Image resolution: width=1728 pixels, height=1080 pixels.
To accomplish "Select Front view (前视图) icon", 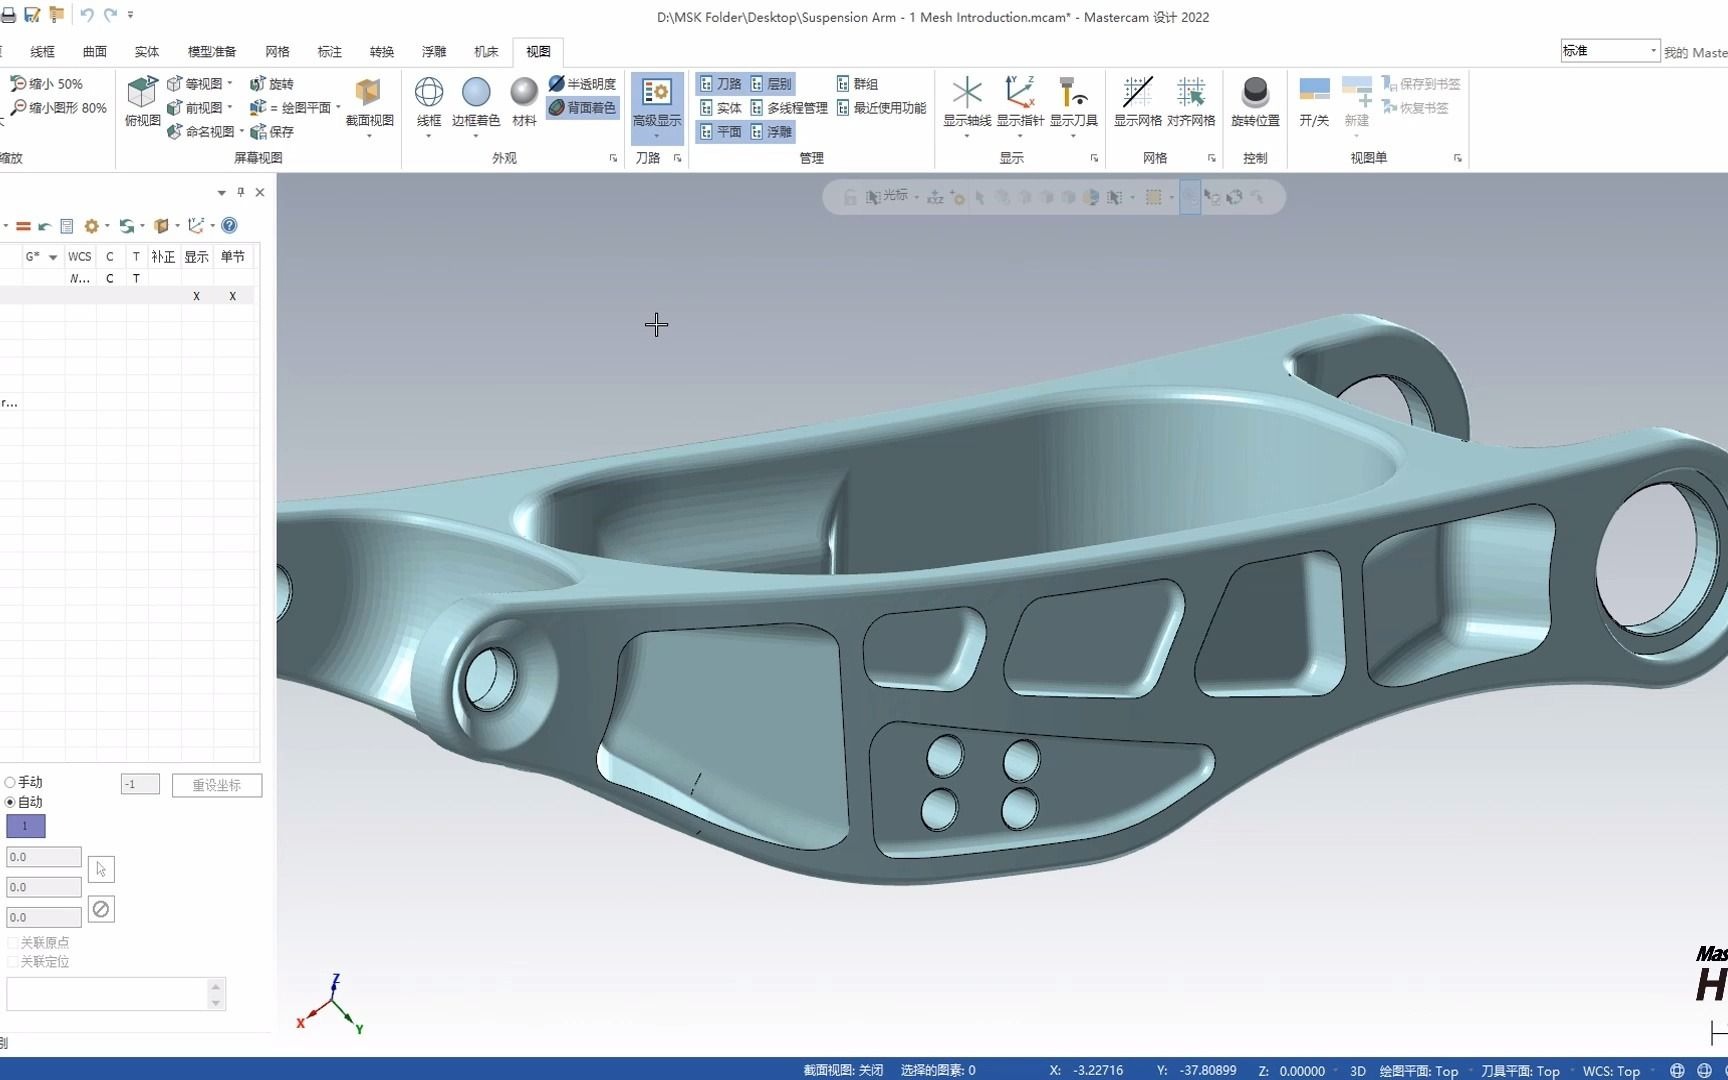I will 175,107.
